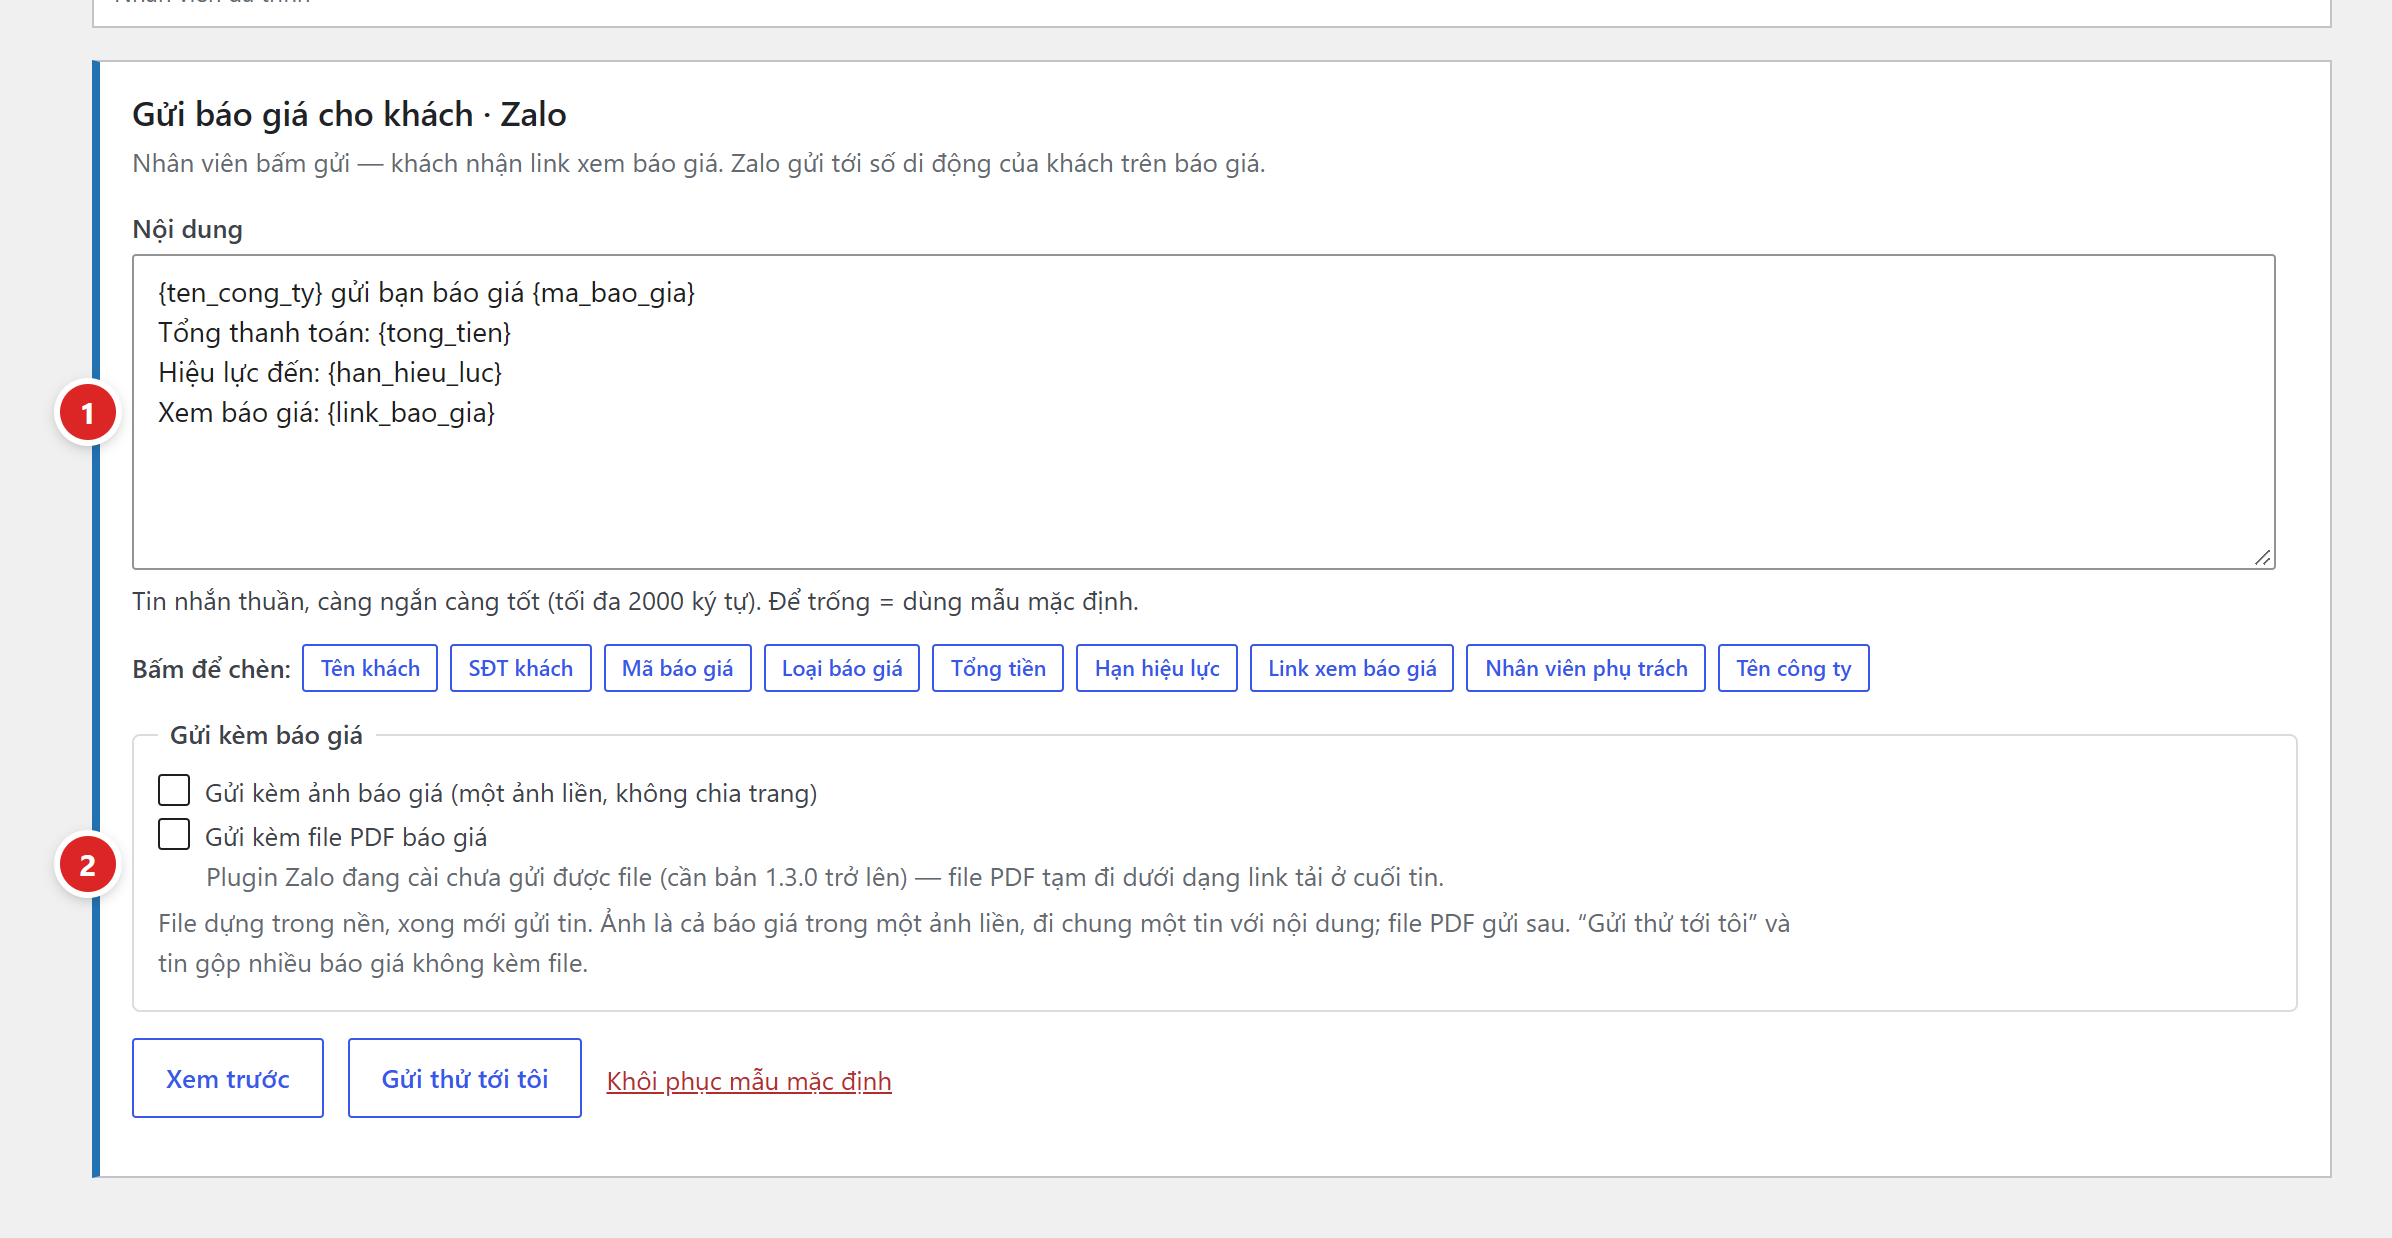Screen dimensions: 2392x1238
Task: Grab the textarea resize handle corner
Action: point(2263,558)
